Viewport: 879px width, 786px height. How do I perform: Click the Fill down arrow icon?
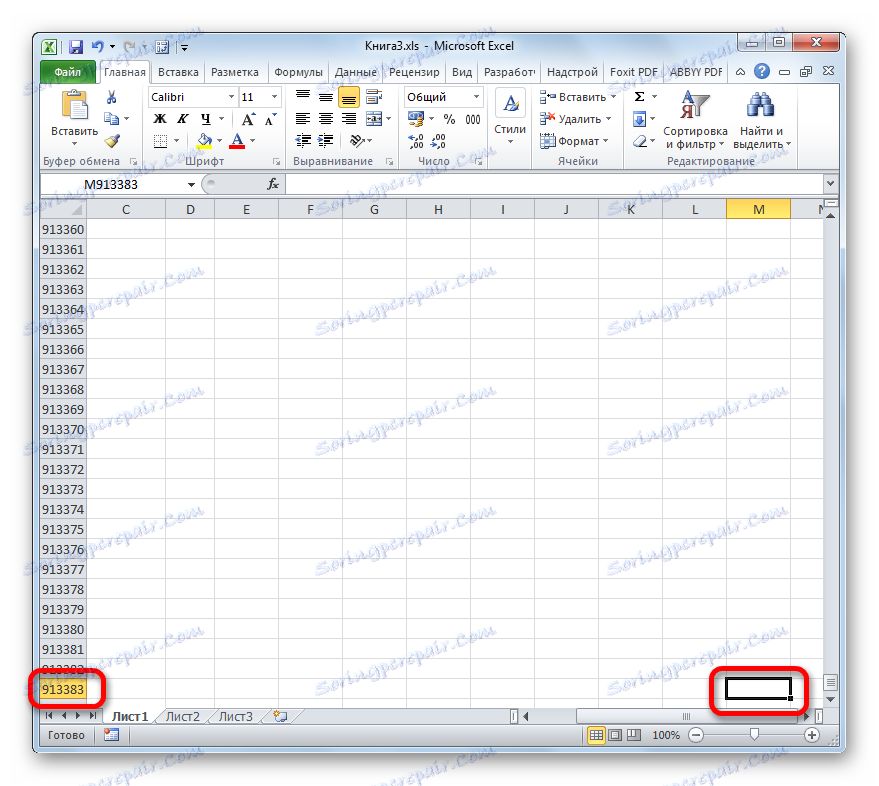coord(639,119)
